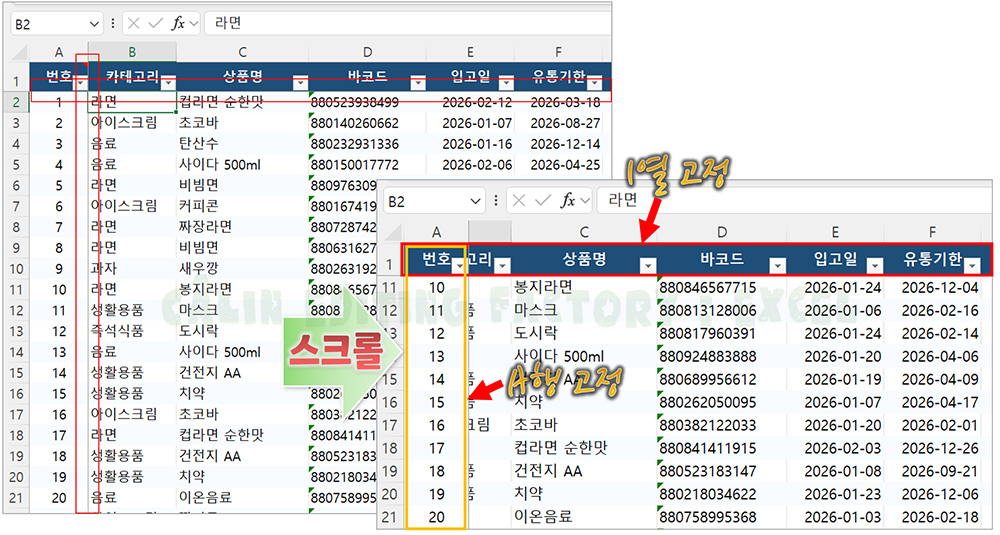This screenshot has height=535, width=1000.
Task: Open 번호 filter dropdown in right window
Action: point(459,266)
